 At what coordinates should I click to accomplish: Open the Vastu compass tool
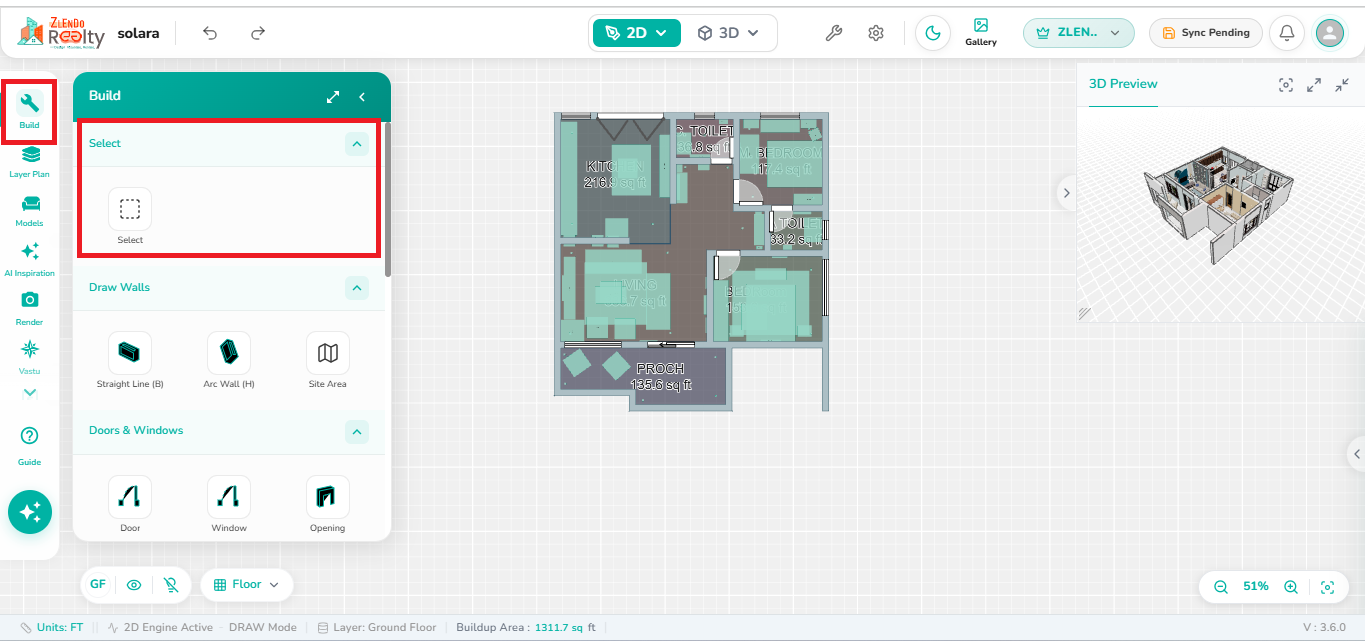[x=29, y=357]
